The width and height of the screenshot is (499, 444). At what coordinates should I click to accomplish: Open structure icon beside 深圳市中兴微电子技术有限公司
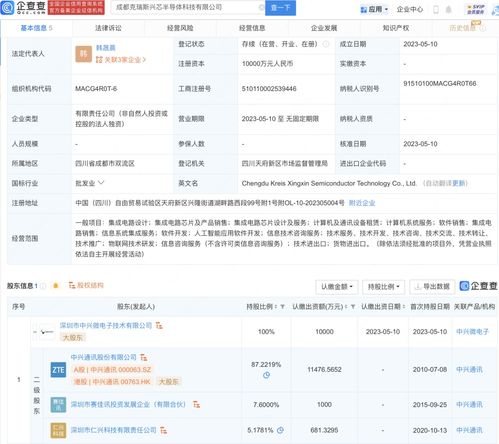point(159,325)
